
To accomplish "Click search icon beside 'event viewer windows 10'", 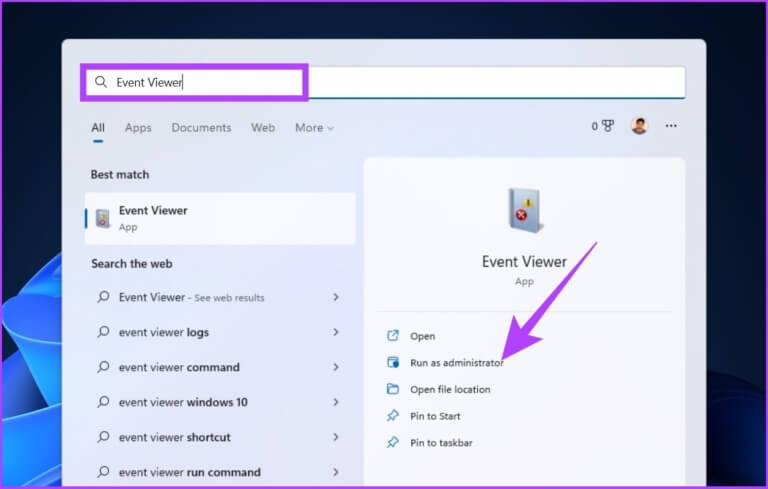I will click(x=103, y=402).
